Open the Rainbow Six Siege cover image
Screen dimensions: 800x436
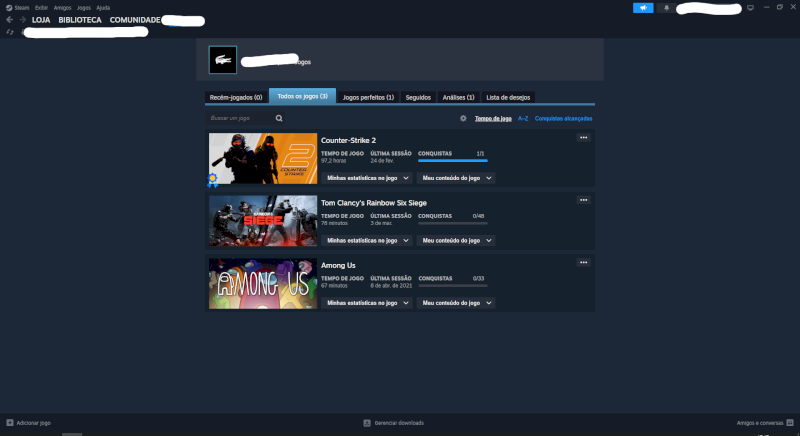(x=263, y=221)
